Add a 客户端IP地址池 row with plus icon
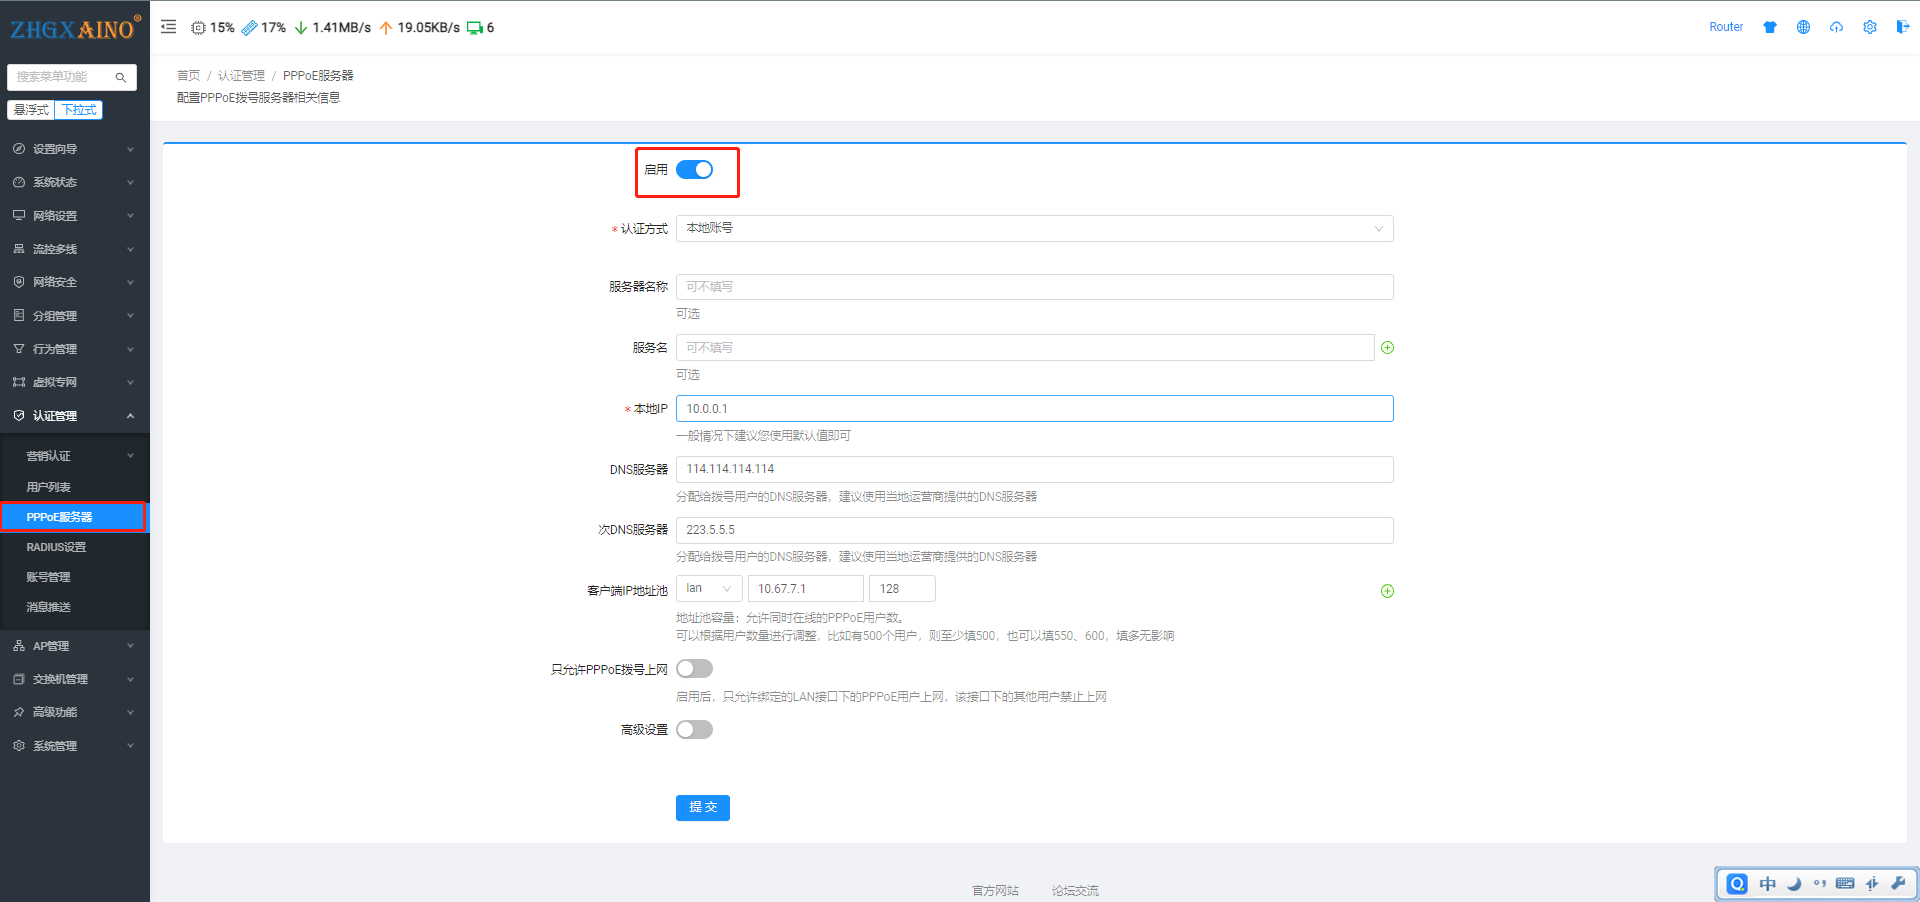The width and height of the screenshot is (1920, 902). [1387, 591]
